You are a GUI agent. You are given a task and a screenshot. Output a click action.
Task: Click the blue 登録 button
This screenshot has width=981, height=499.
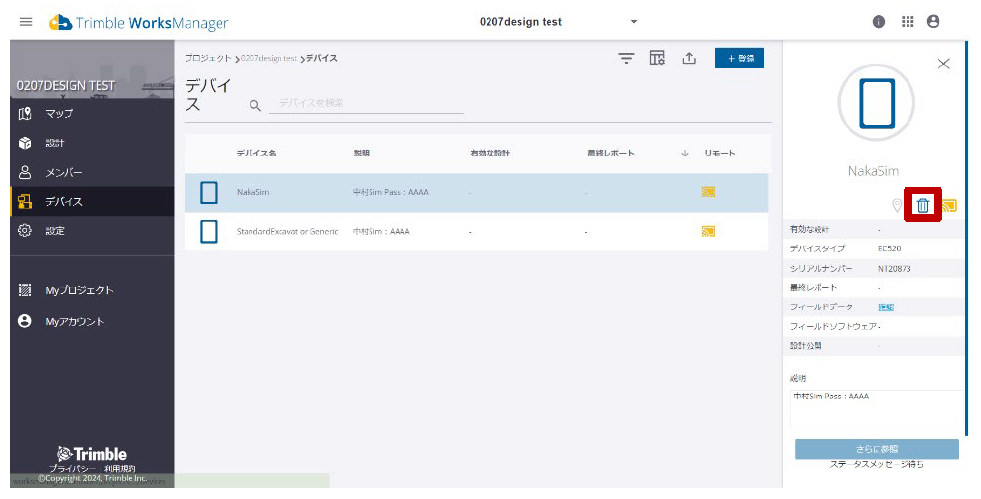tap(739, 59)
